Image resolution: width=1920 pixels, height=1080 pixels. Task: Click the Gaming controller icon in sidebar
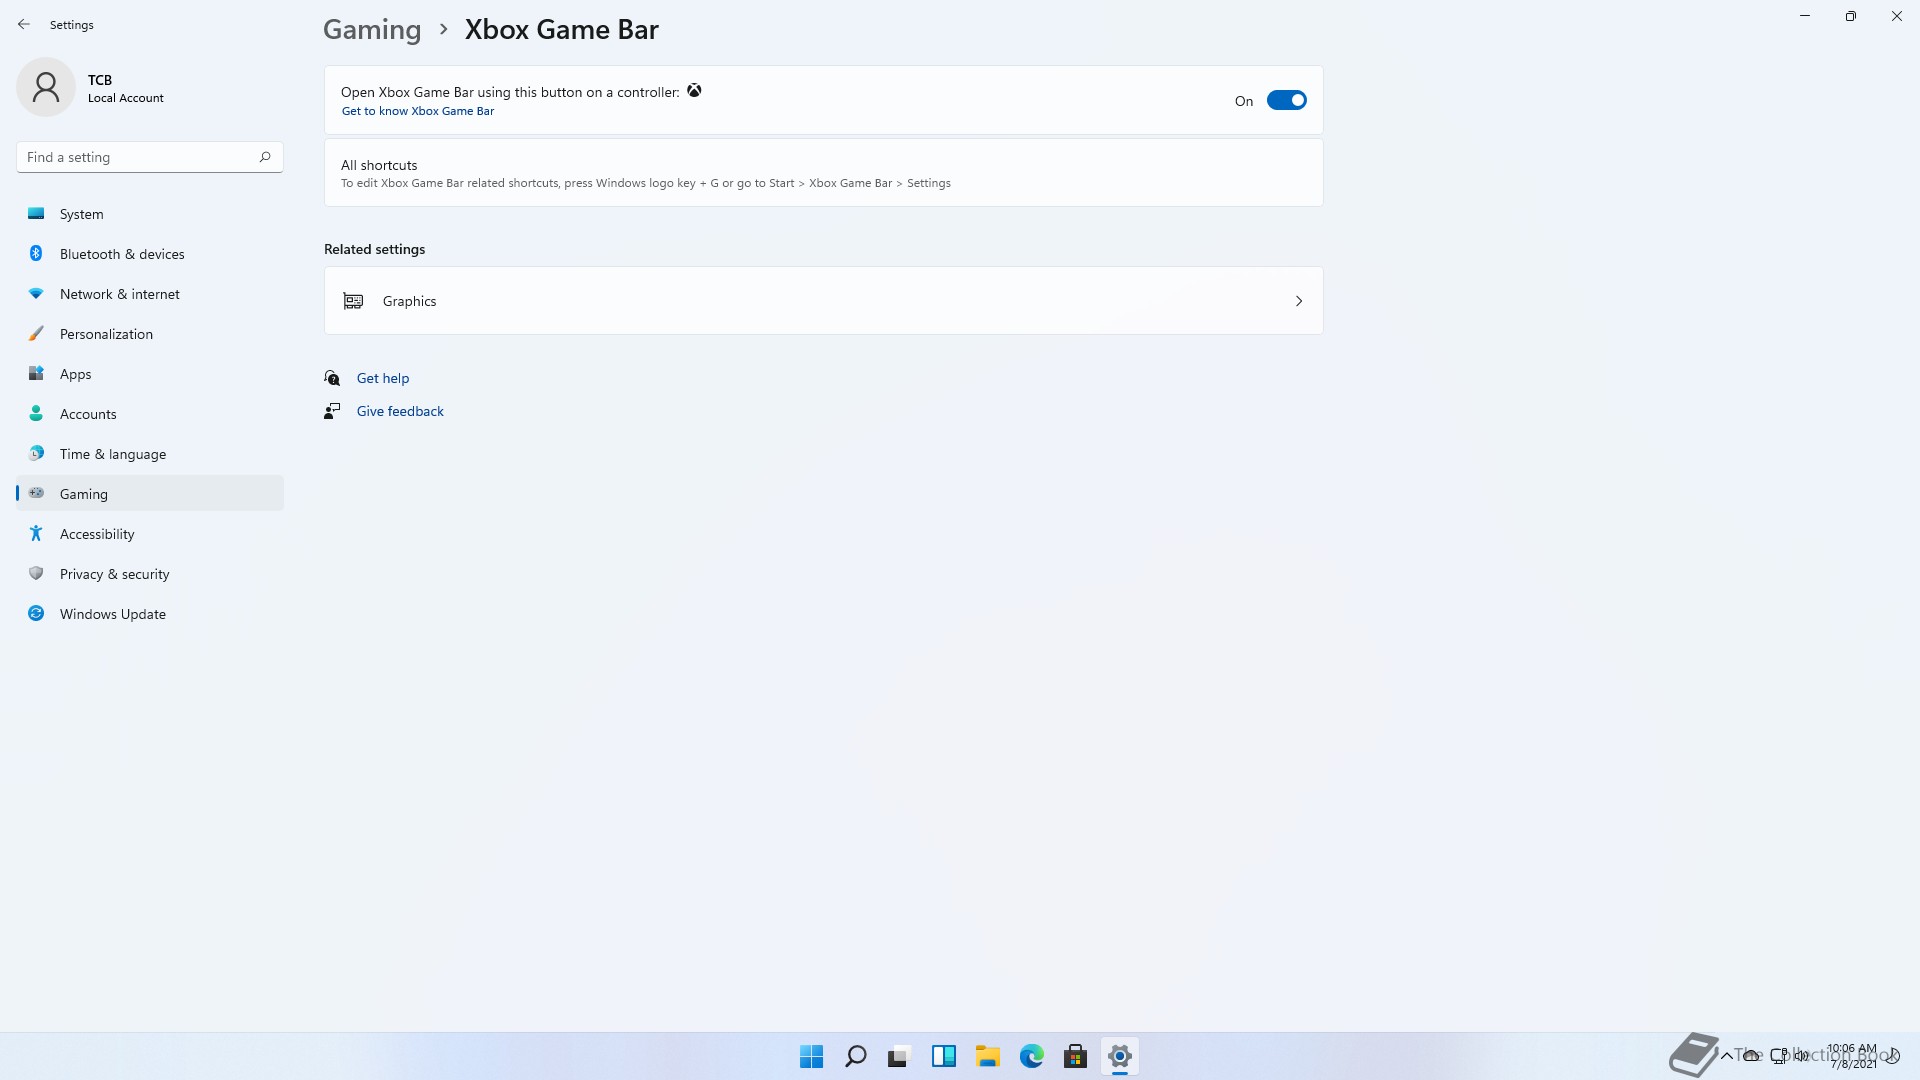click(x=36, y=493)
